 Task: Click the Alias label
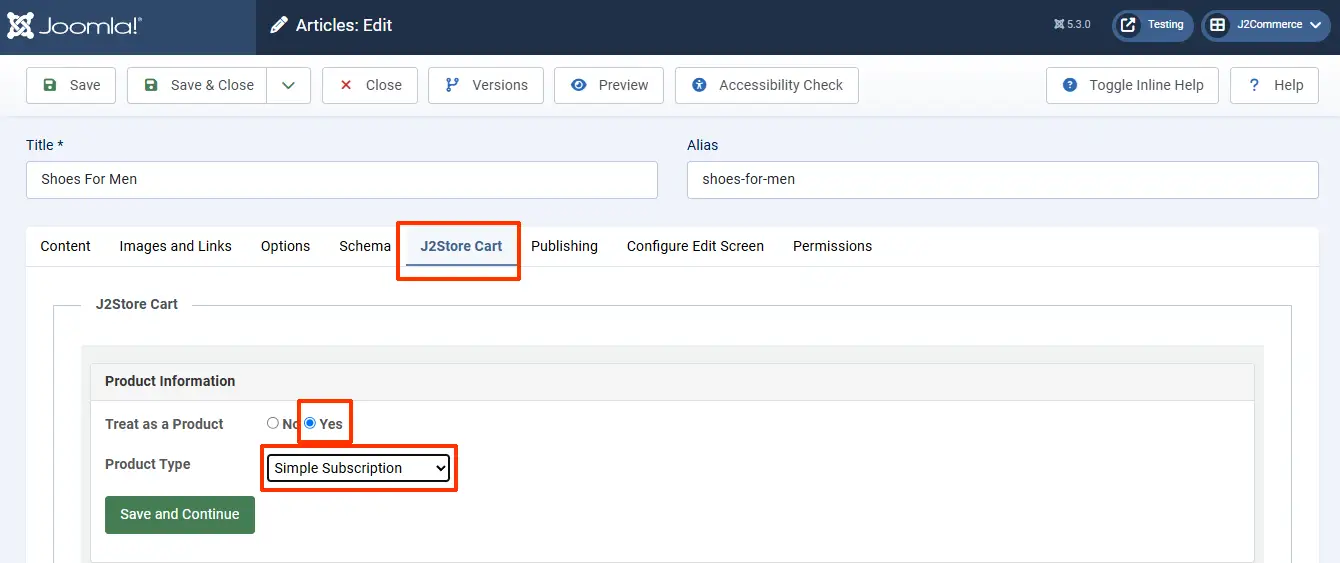[703, 145]
